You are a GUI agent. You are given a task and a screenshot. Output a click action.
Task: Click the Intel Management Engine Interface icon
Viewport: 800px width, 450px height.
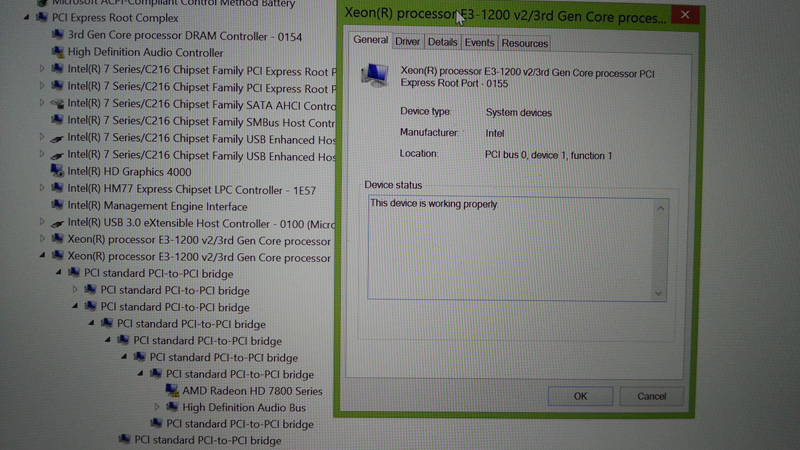click(58, 205)
